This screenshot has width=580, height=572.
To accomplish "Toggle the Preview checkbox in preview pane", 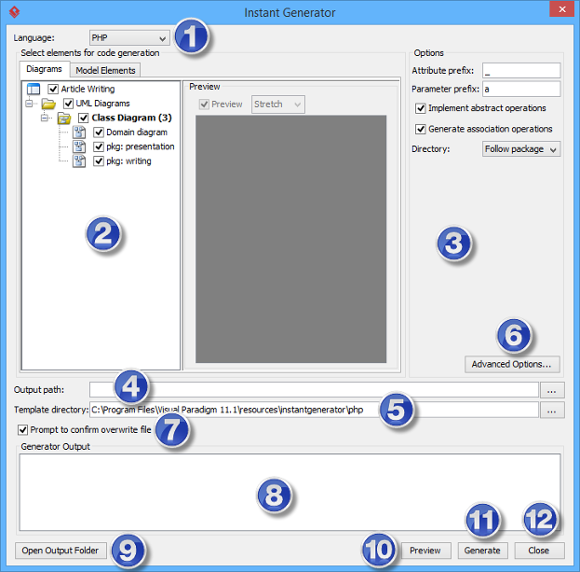I will [x=204, y=104].
